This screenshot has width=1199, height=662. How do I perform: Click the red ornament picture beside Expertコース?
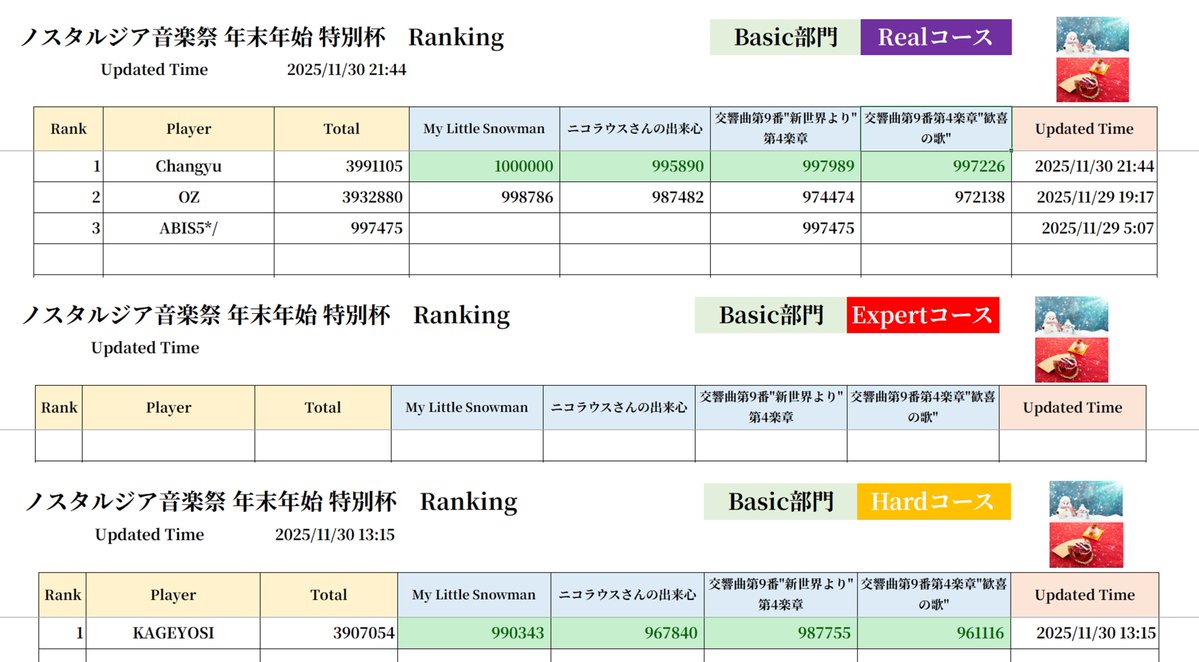pyautogui.click(x=1071, y=359)
